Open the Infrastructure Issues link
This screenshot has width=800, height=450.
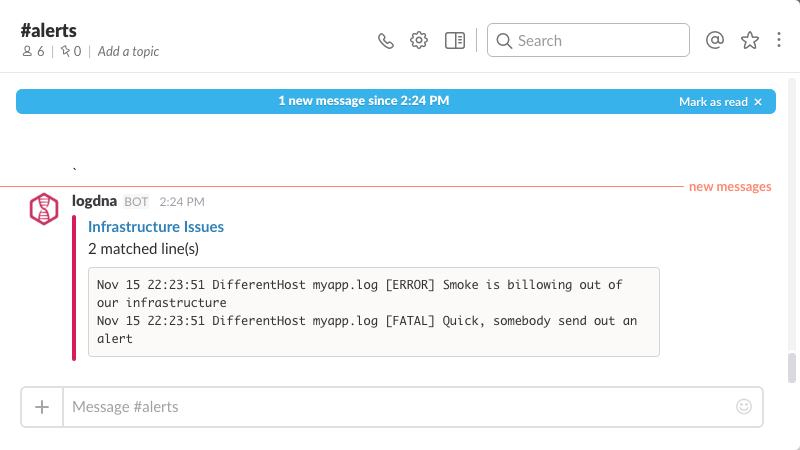[156, 227]
